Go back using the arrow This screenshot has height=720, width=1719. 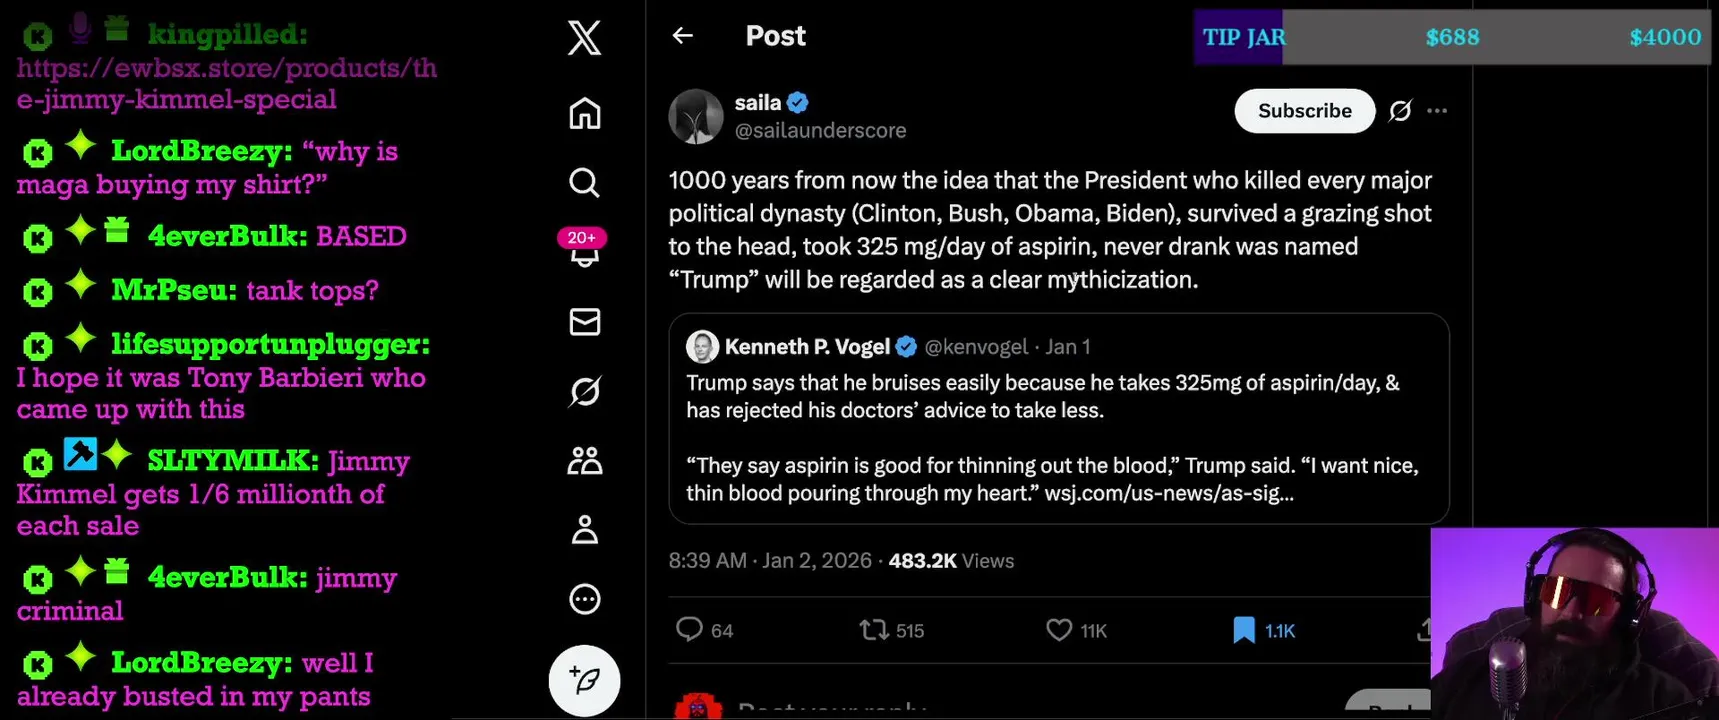pos(683,36)
